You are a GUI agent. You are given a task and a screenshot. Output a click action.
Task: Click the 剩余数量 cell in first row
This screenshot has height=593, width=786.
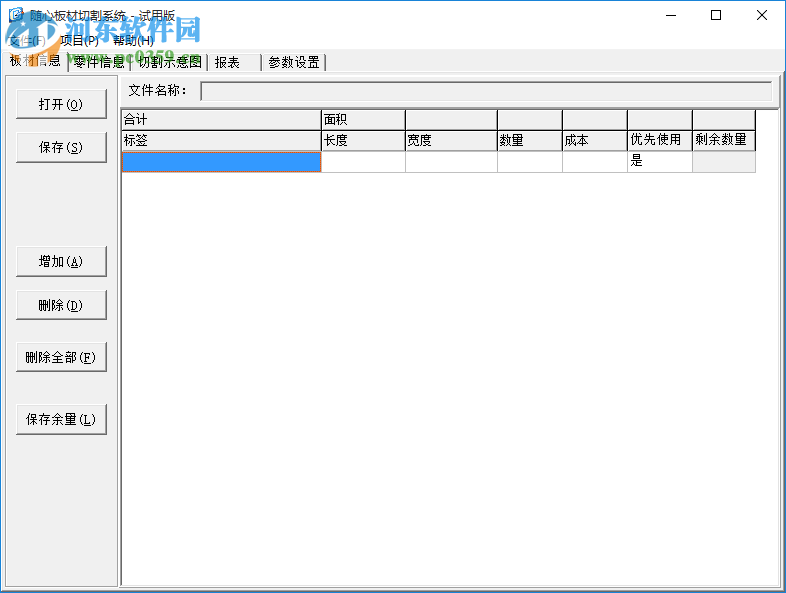pos(724,162)
